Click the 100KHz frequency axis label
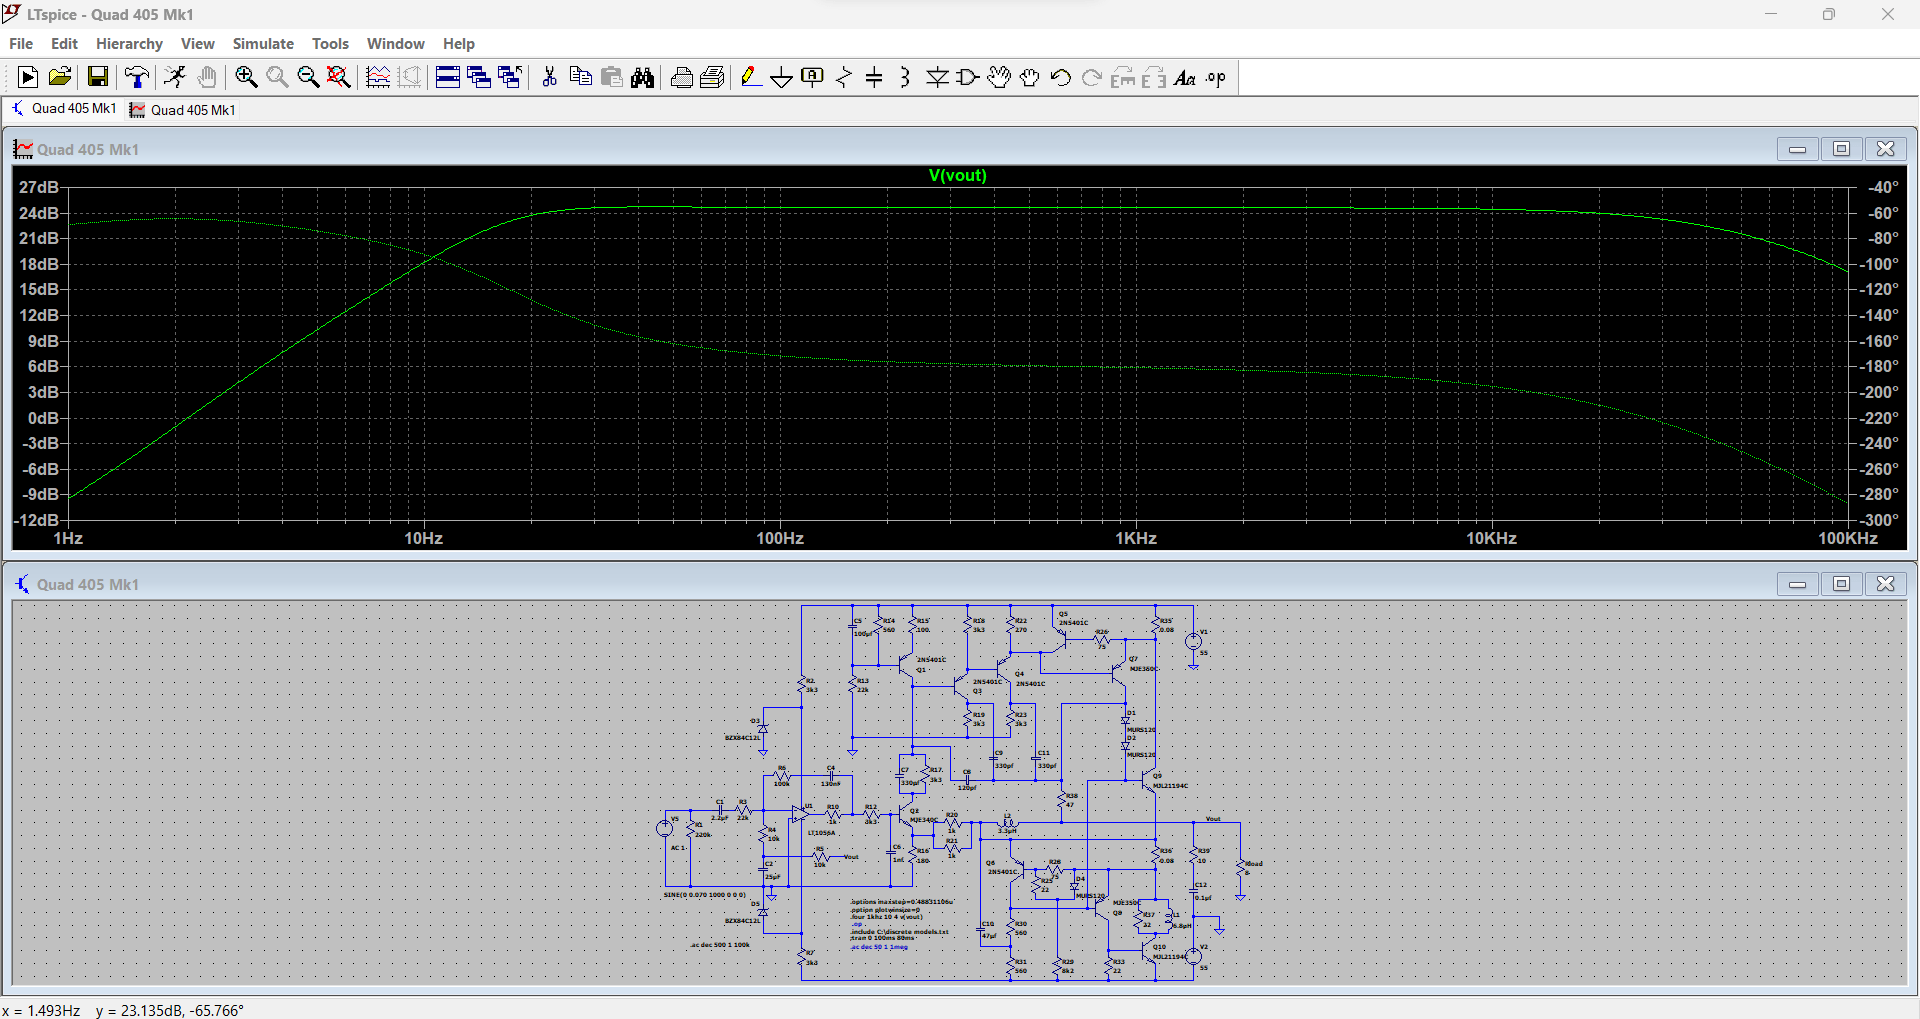Viewport: 1920px width, 1019px height. click(1847, 538)
